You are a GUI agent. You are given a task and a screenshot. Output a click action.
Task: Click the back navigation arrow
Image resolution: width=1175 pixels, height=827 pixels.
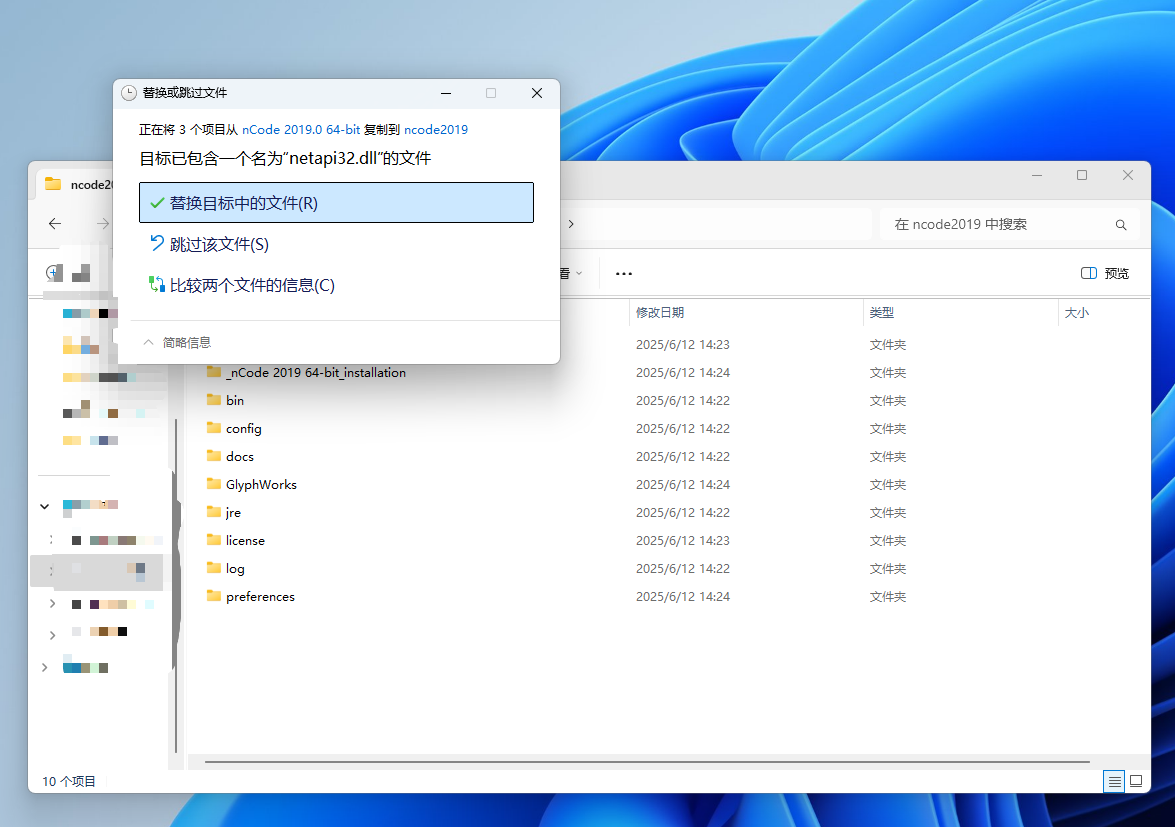(55, 224)
